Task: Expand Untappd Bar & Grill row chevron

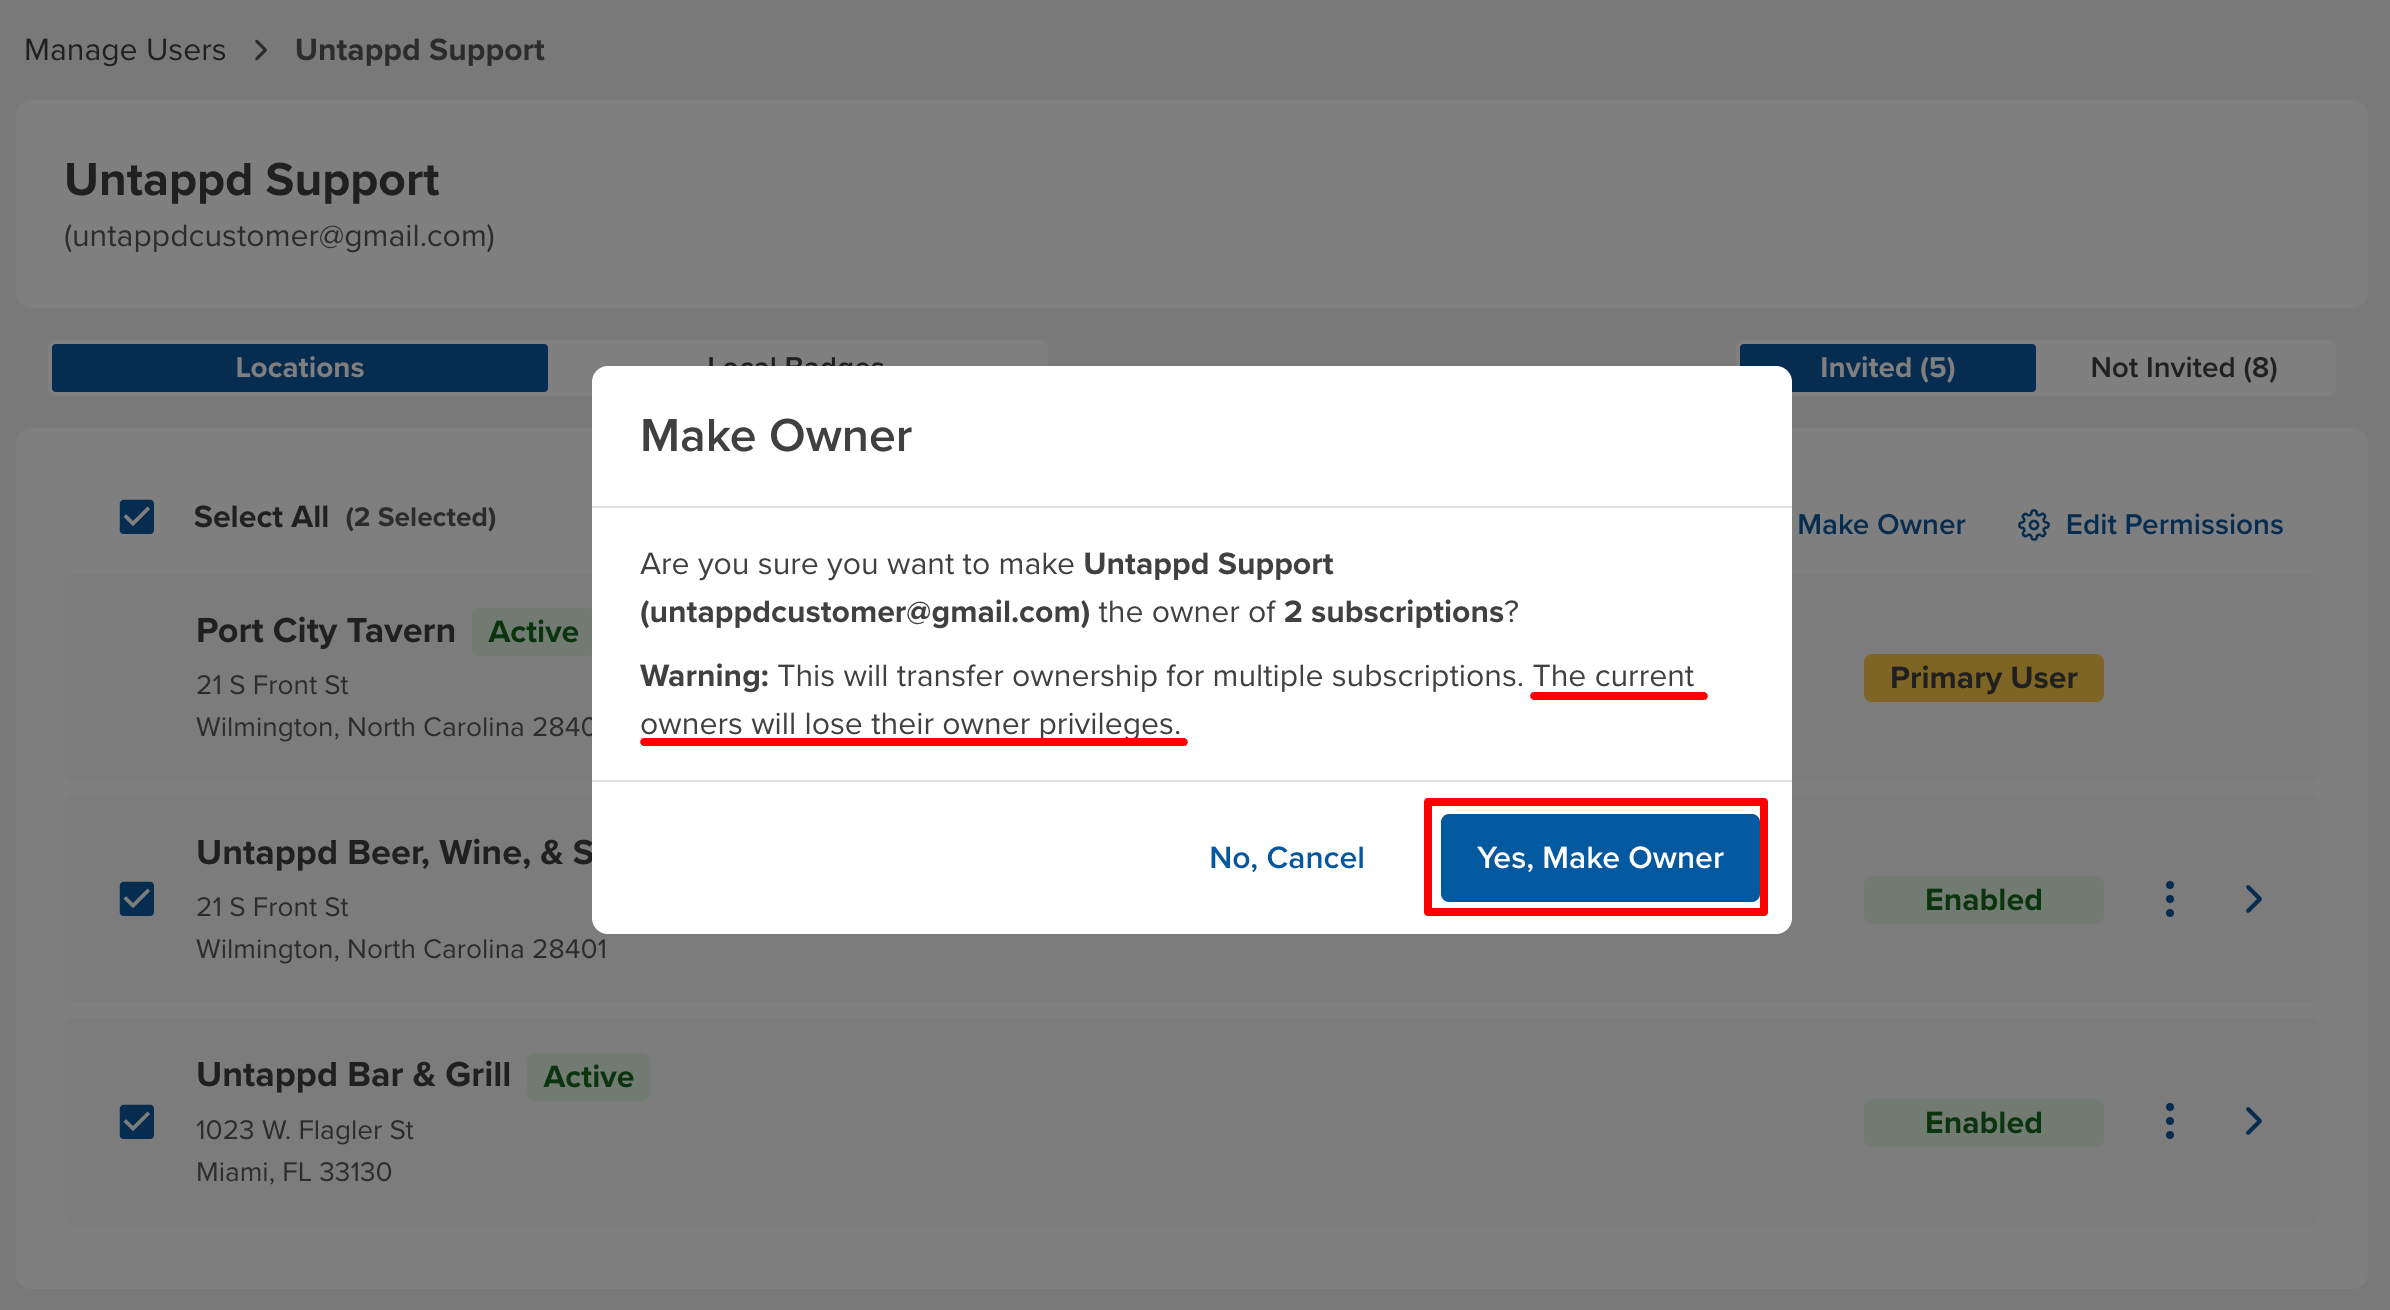Action: (x=2253, y=1121)
